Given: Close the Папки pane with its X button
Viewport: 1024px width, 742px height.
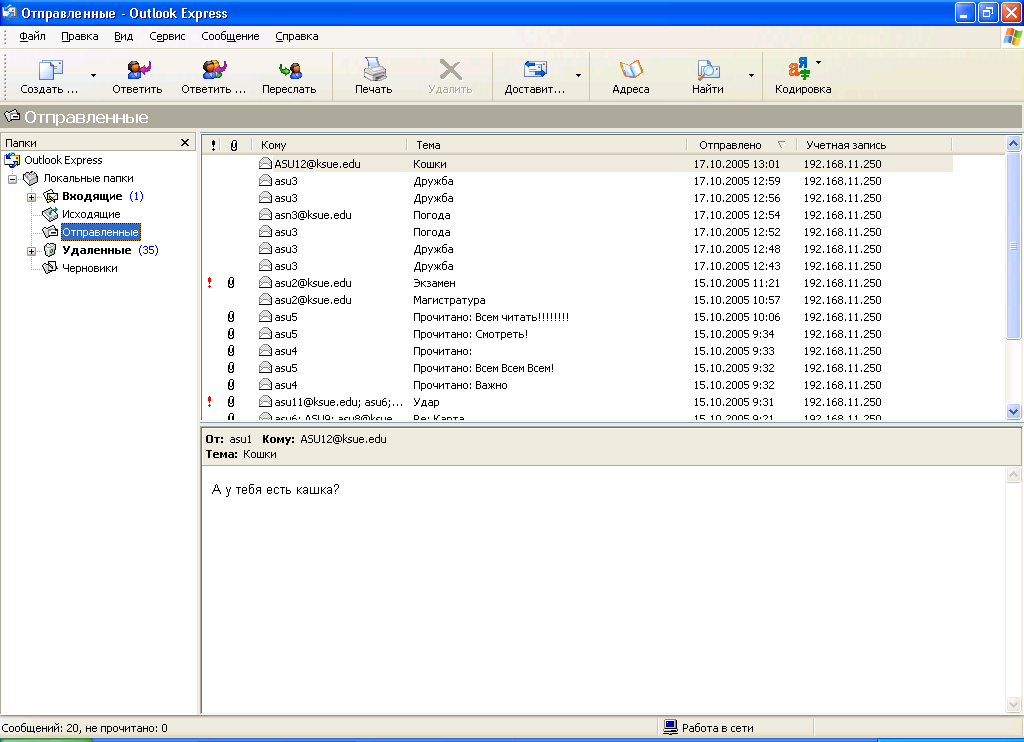Looking at the screenshot, I should click(185, 142).
